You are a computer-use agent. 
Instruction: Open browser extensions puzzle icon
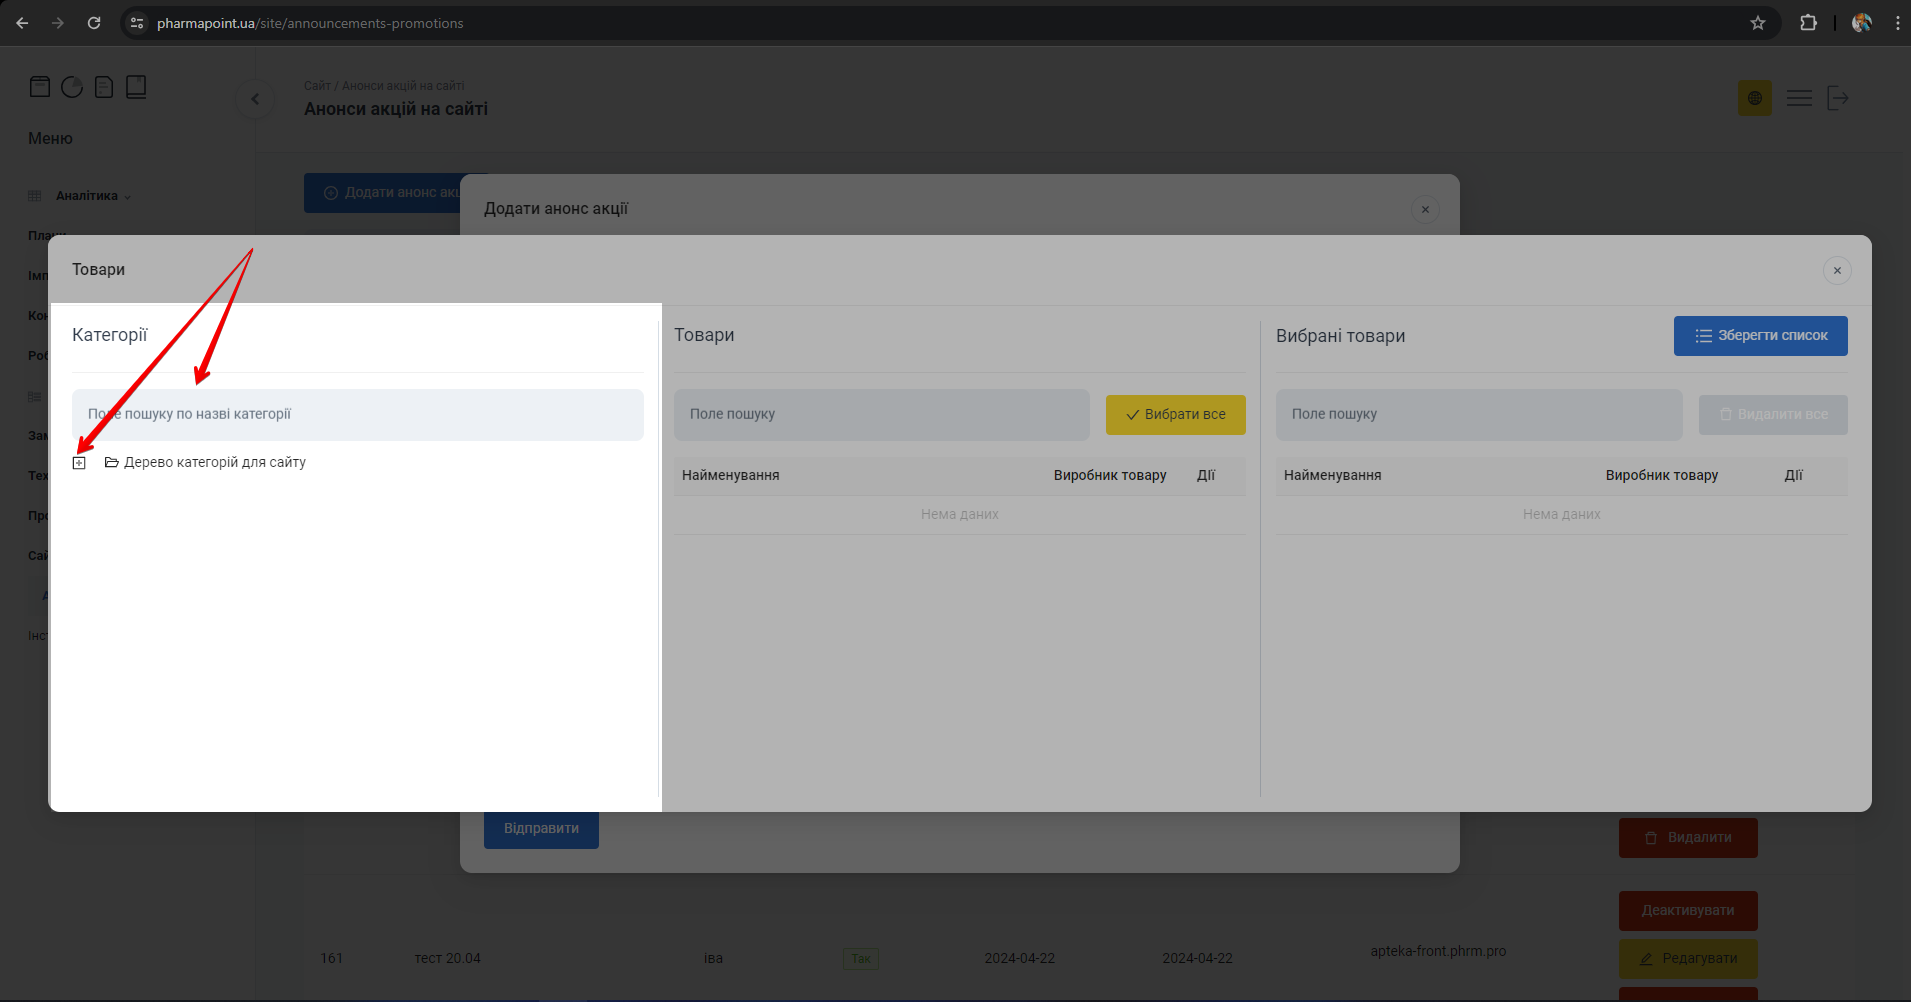[1808, 23]
